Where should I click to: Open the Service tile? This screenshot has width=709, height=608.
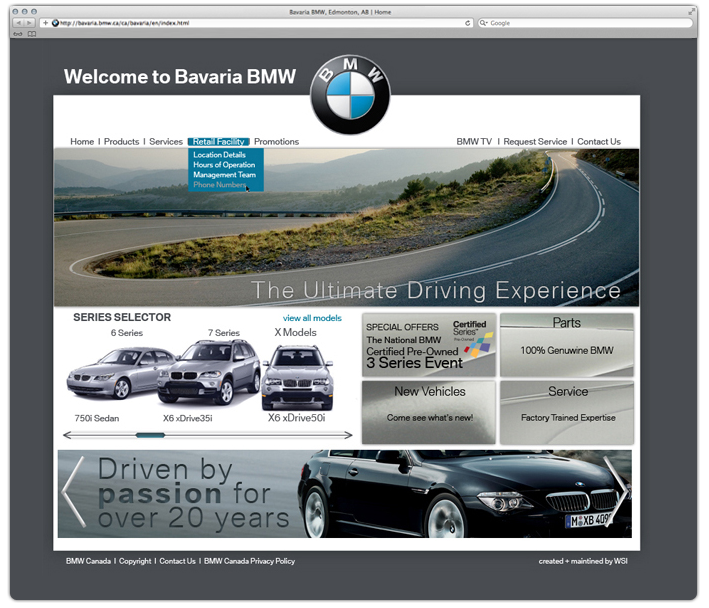point(567,412)
